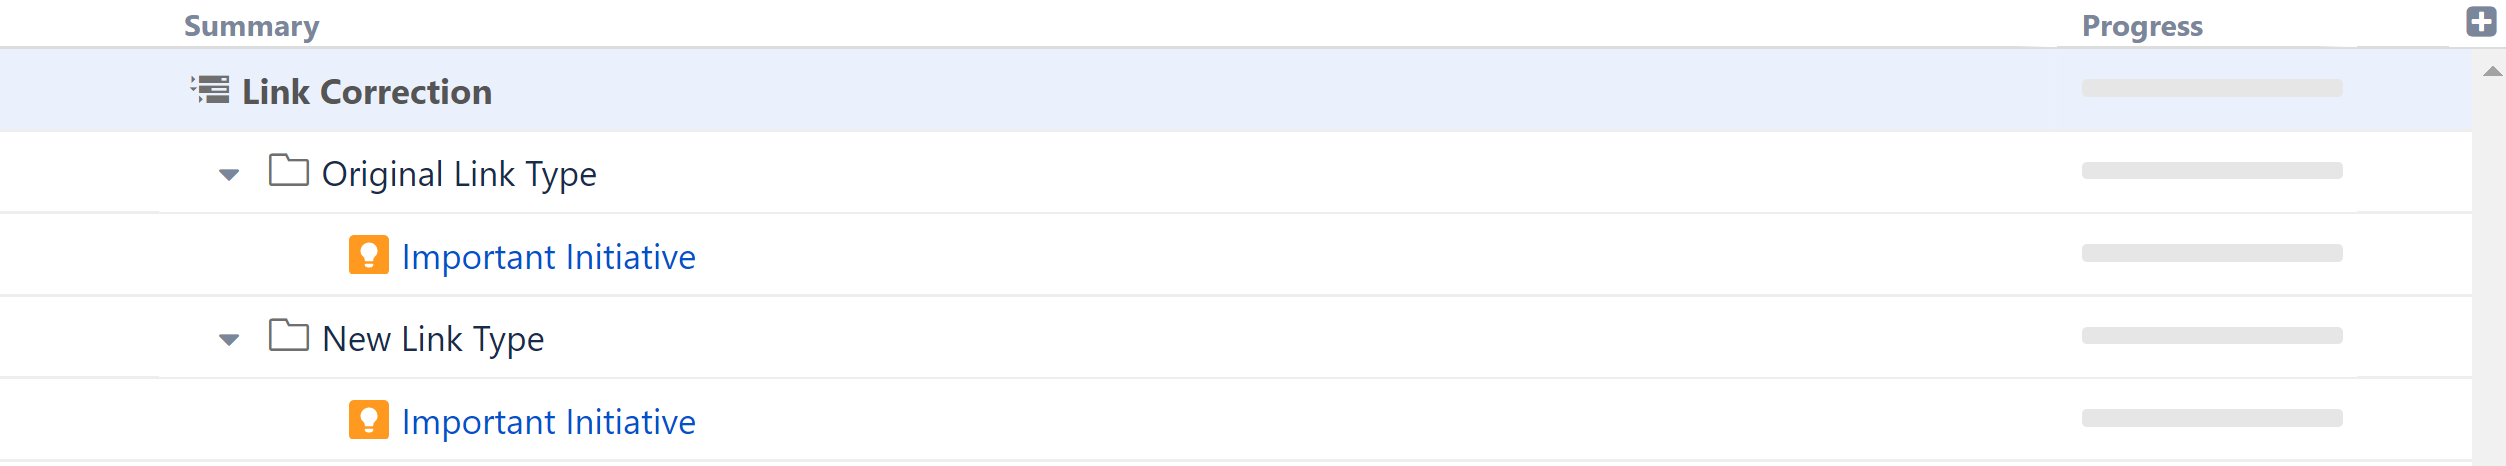The image size is (2506, 466).
Task: Click the idea icon under New Link Type
Action: click(x=369, y=420)
